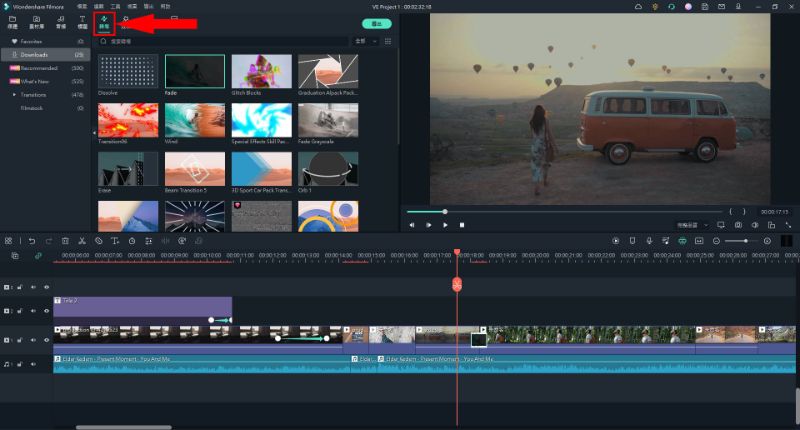Lock video track 1 with lock icon
This screenshot has height=430, width=800.
19,340
